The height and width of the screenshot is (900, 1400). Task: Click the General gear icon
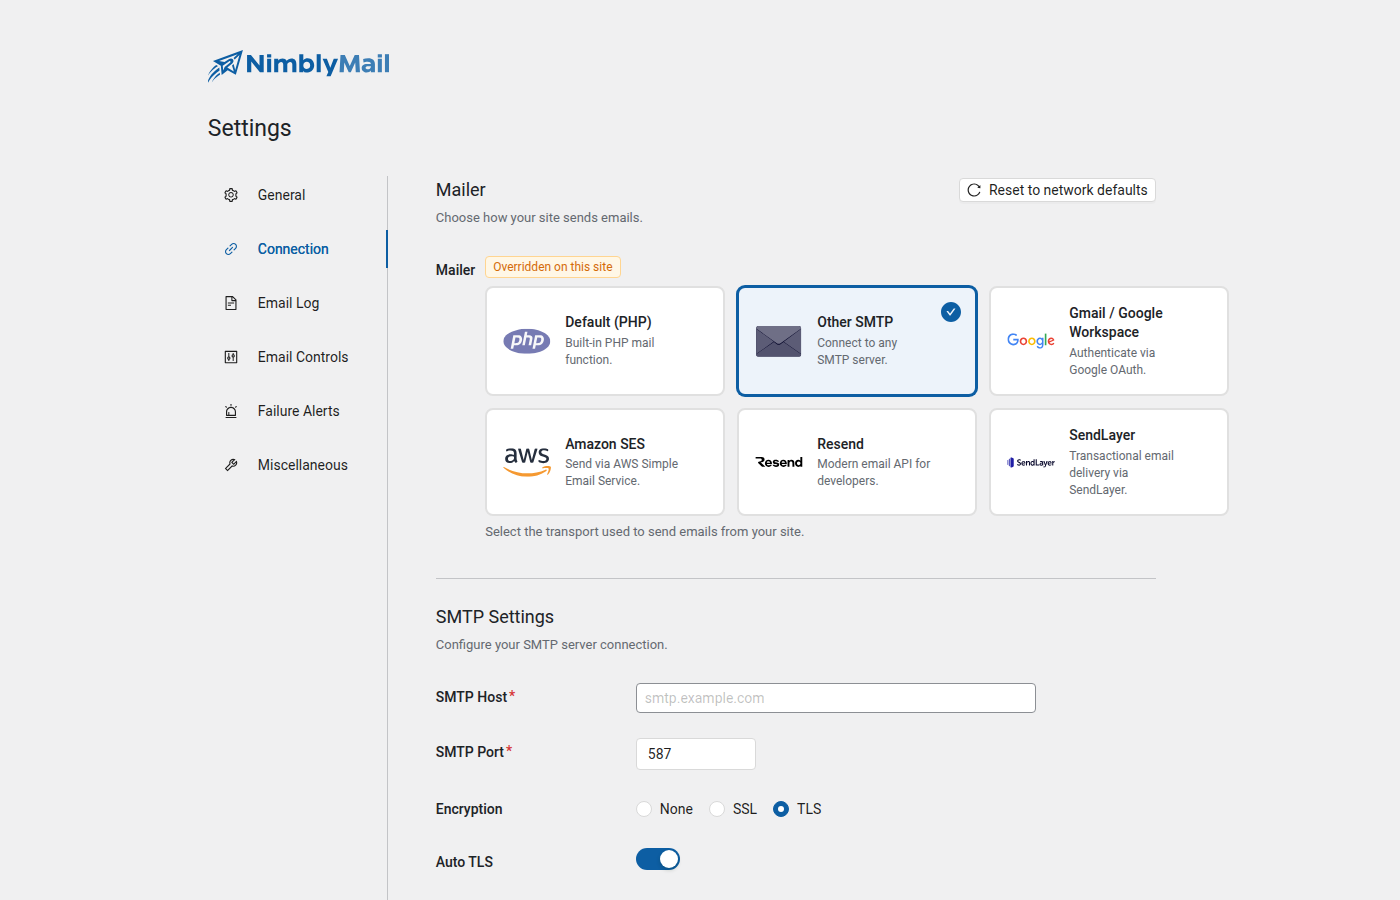(231, 195)
